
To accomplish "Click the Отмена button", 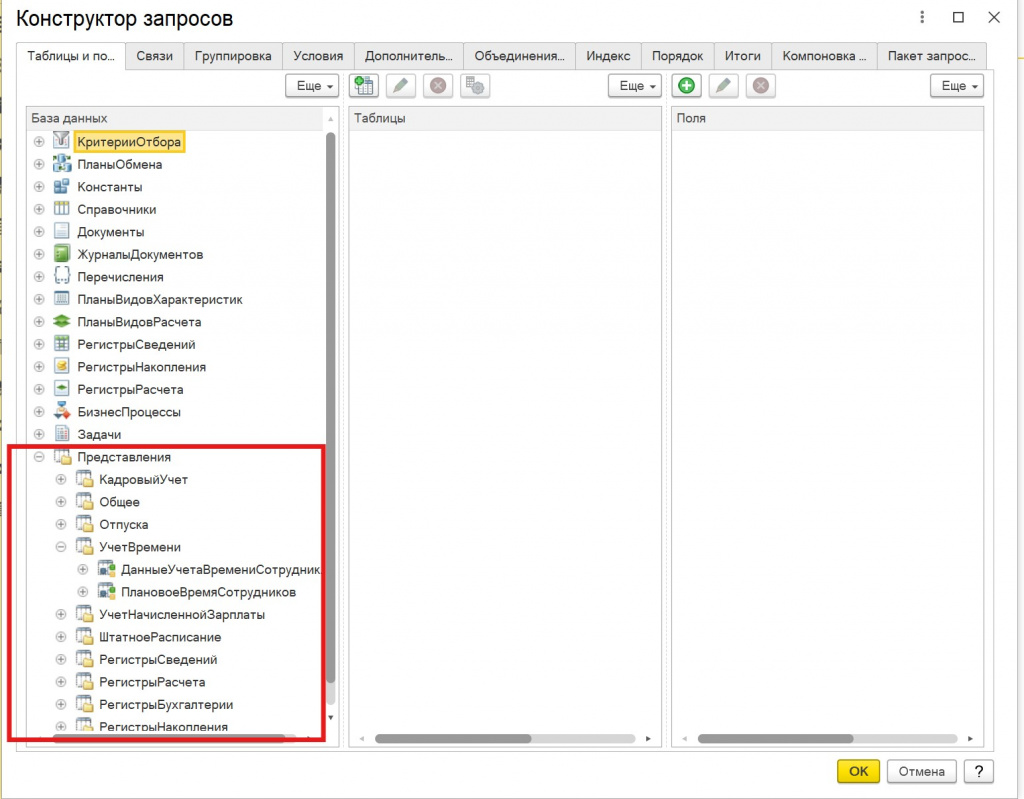I will [921, 771].
